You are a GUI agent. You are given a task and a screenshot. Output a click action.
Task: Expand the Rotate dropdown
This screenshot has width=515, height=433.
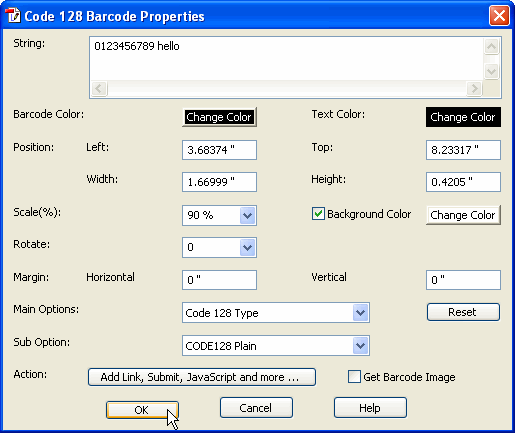point(247,247)
